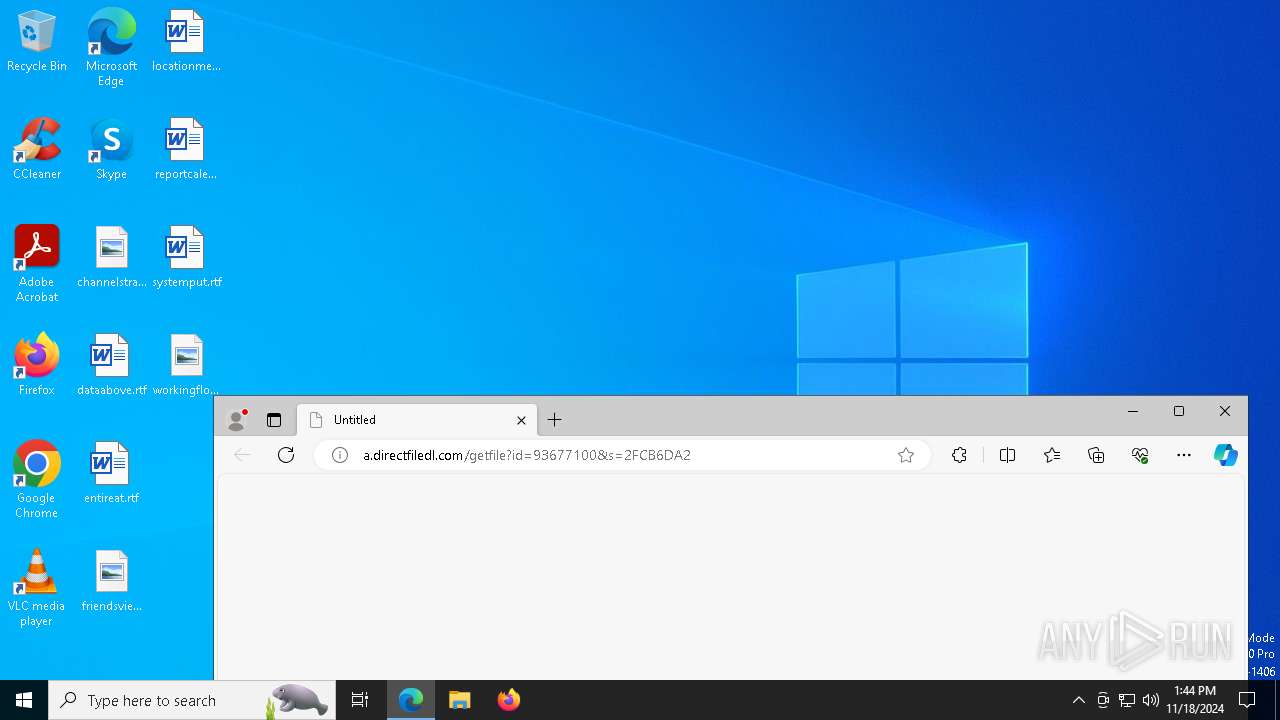1280x720 pixels.
Task: Open Edge profile icon
Action: (x=237, y=420)
